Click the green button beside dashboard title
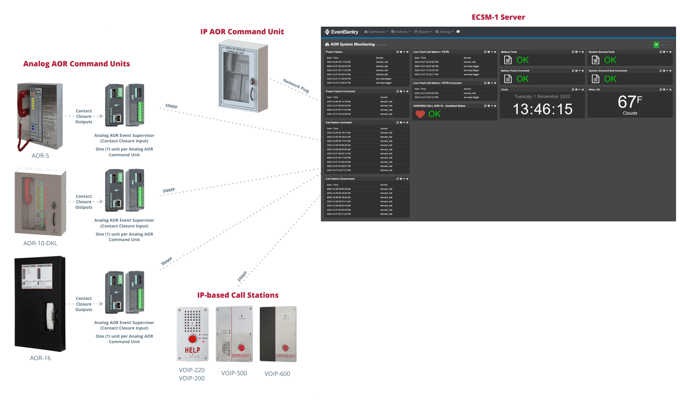 click(656, 44)
